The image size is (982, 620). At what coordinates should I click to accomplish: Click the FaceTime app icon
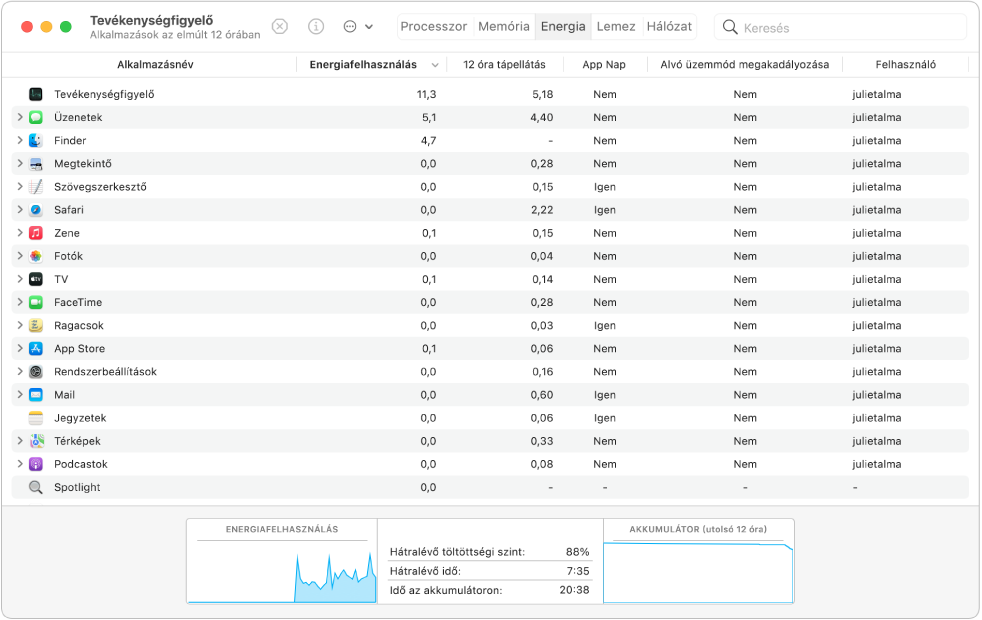click(36, 302)
